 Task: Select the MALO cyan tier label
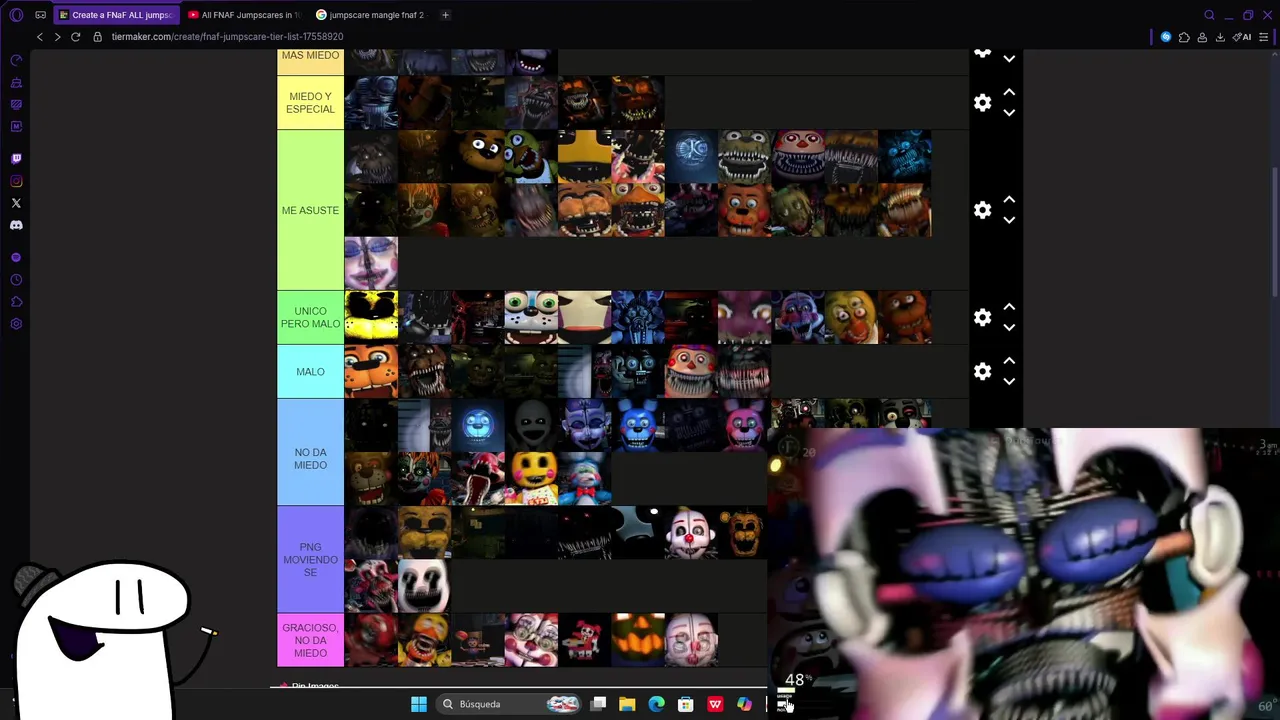(310, 371)
